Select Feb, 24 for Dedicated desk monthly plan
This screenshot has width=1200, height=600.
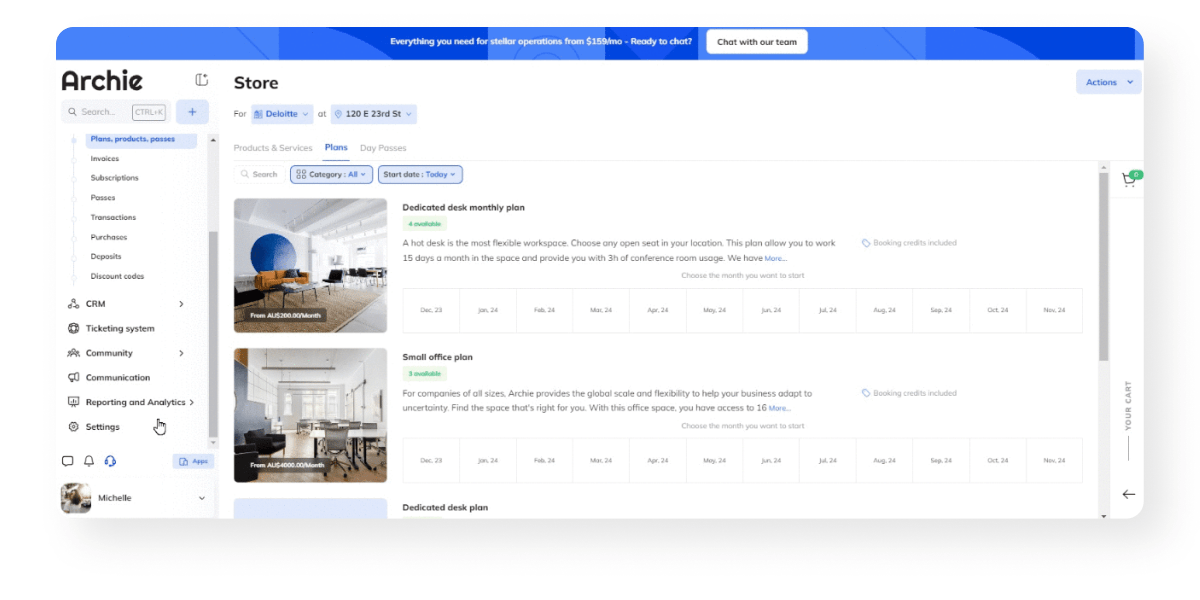544,311
